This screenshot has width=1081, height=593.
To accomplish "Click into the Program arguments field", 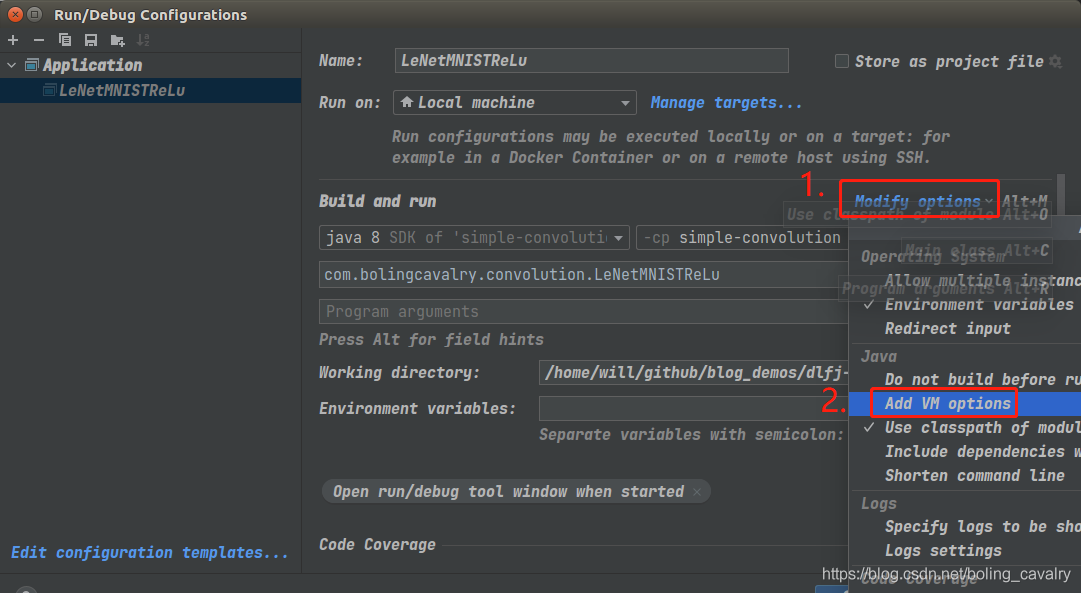I will coord(580,312).
